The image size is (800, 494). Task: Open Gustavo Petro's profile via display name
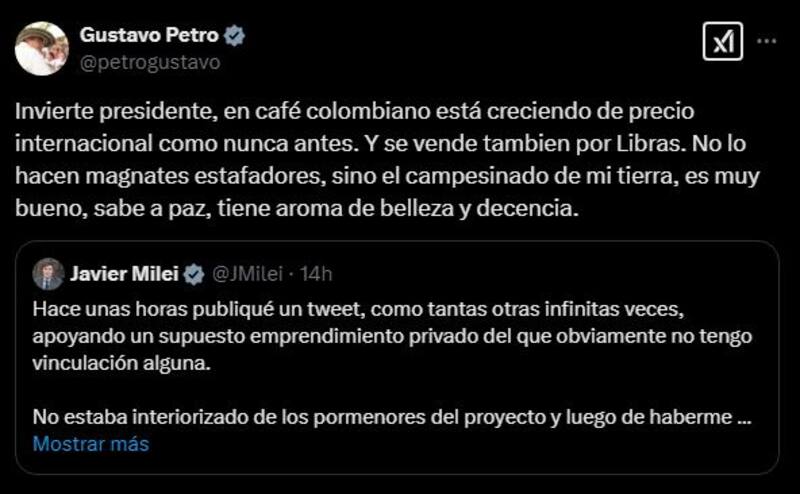150,37
